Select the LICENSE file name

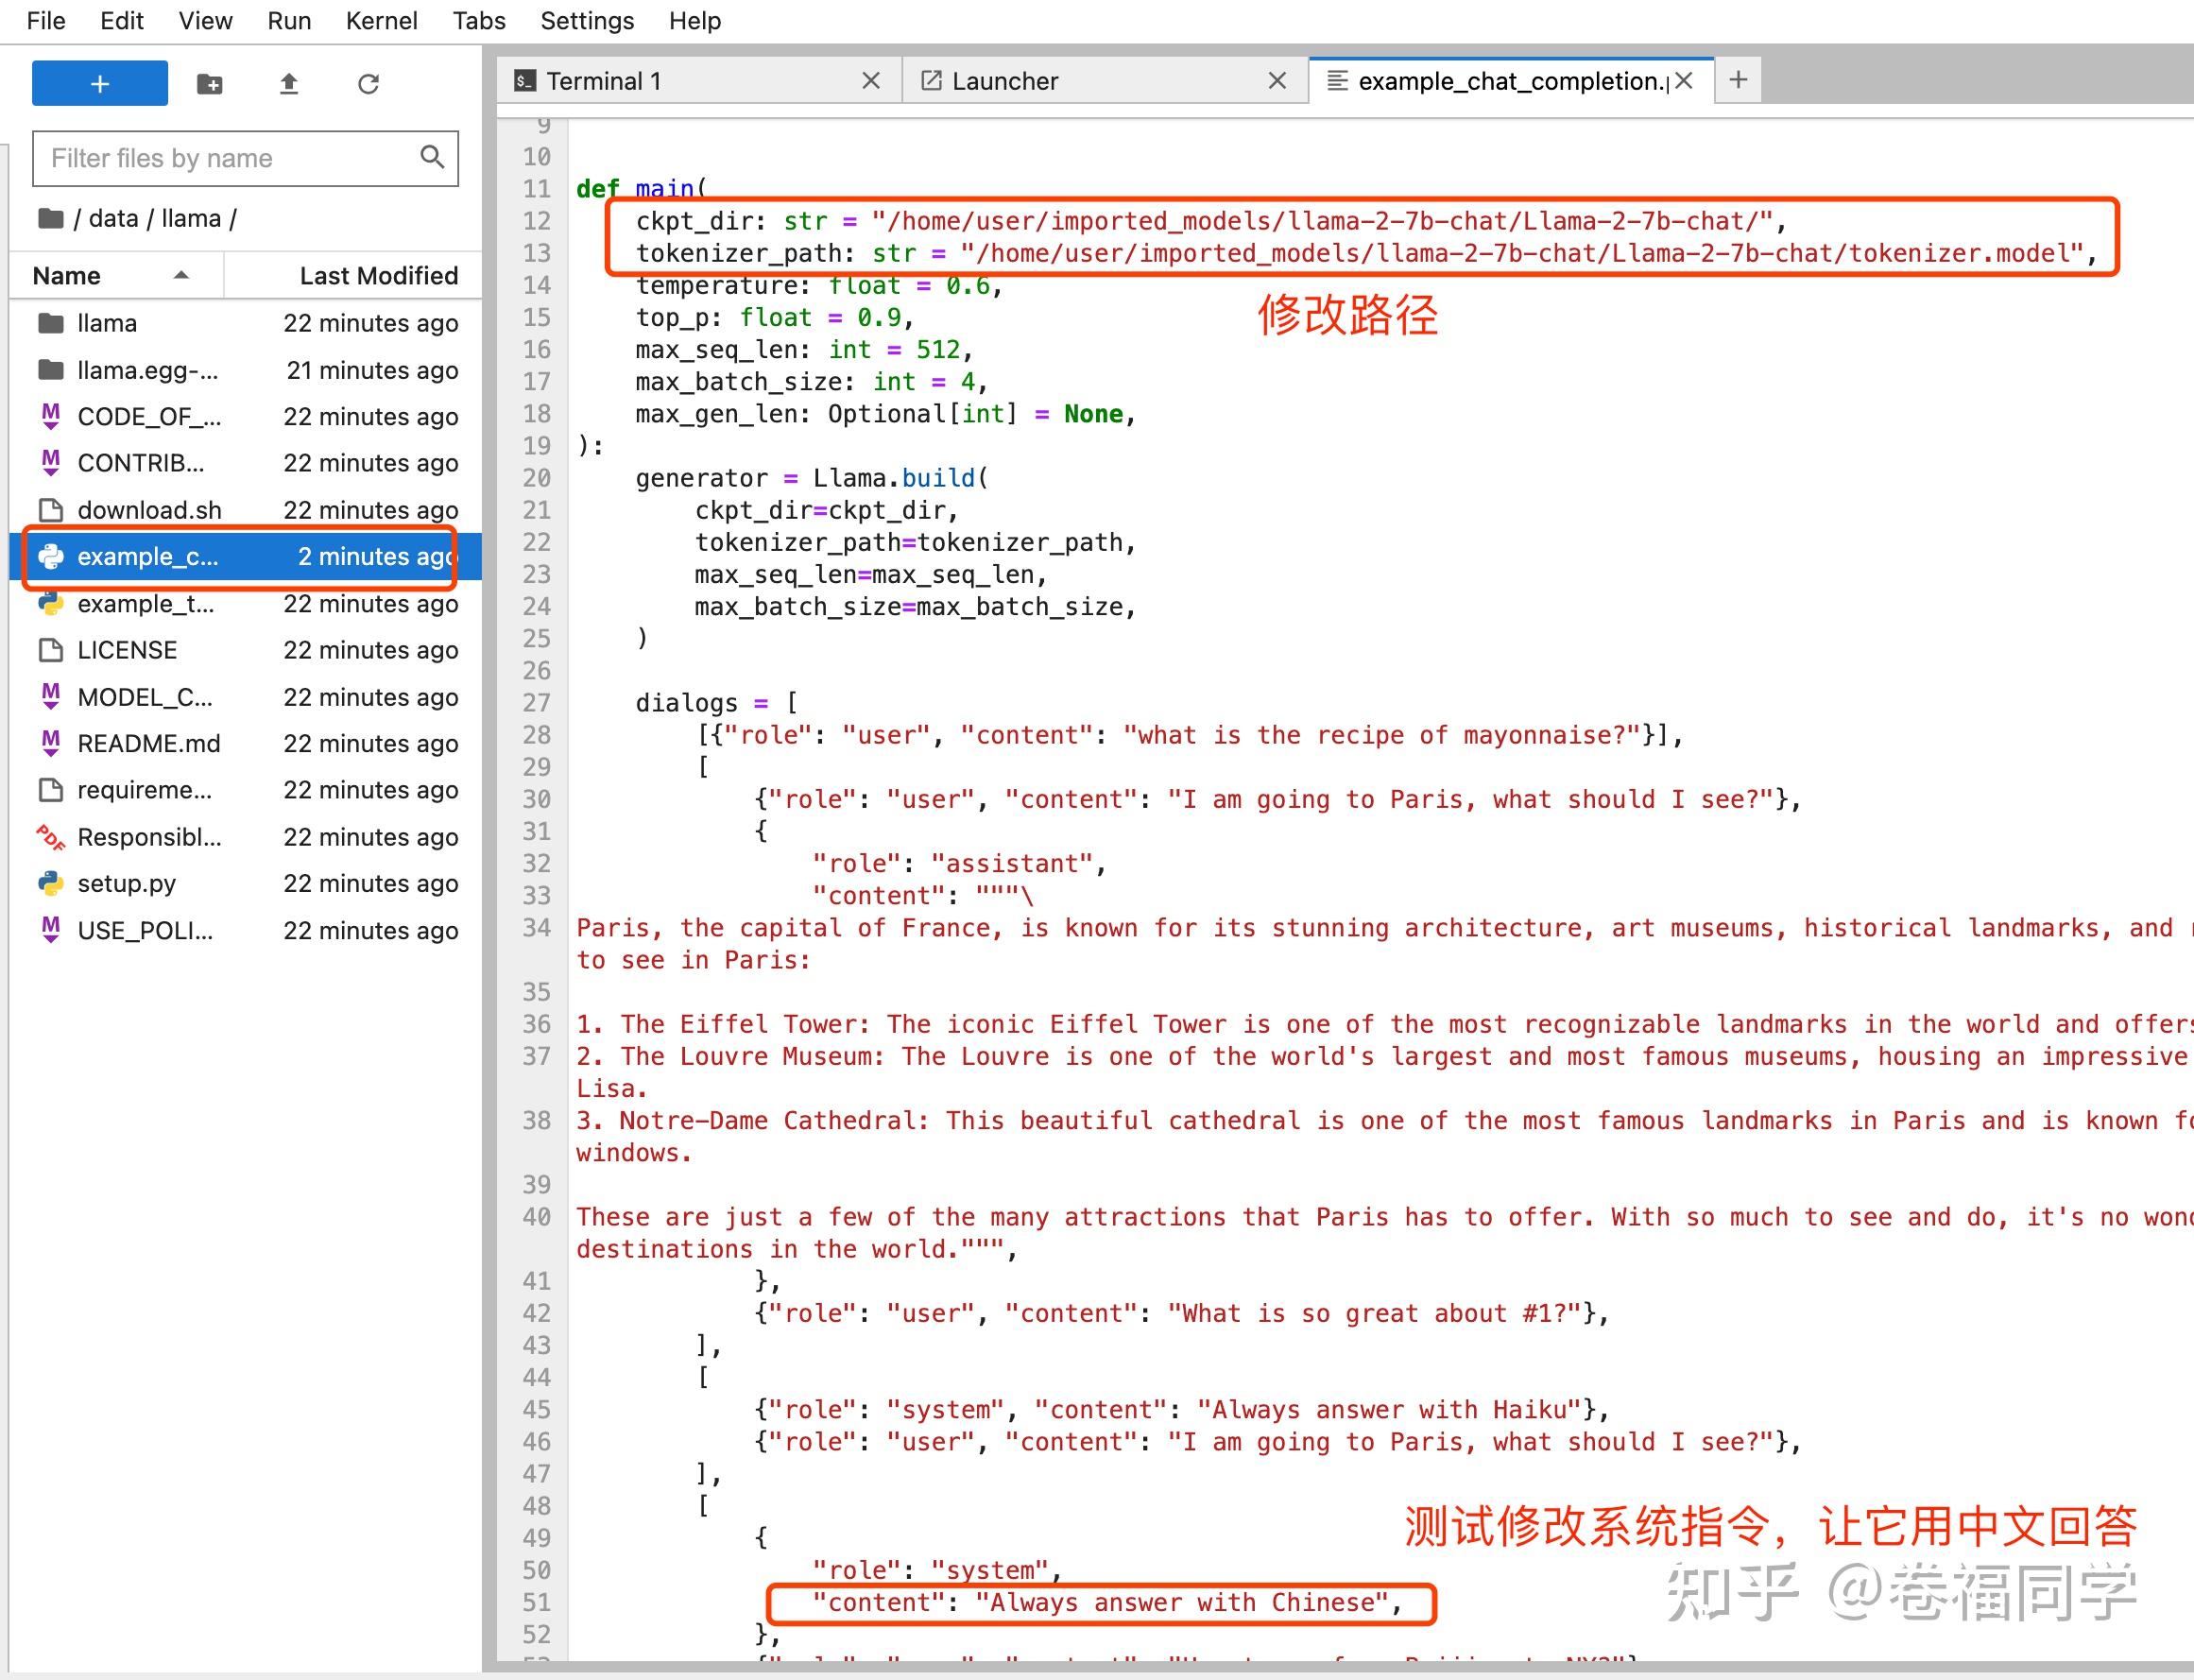tap(127, 650)
